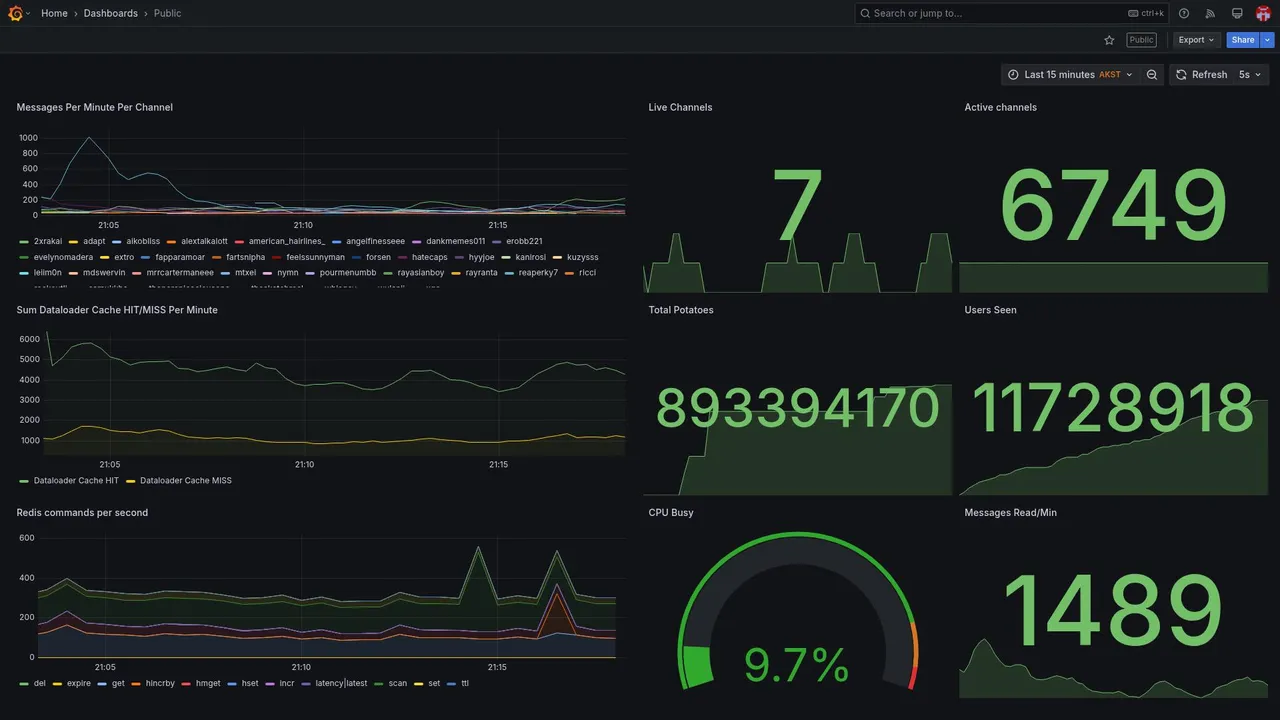Open the news feed RSS icon
Image resolution: width=1280 pixels, height=720 pixels.
(1210, 13)
